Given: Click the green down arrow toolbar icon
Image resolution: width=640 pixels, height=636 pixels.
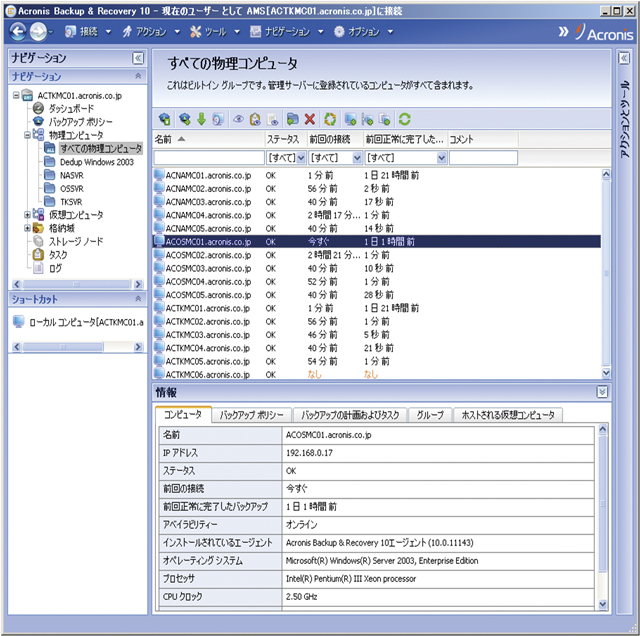Looking at the screenshot, I should point(201,119).
